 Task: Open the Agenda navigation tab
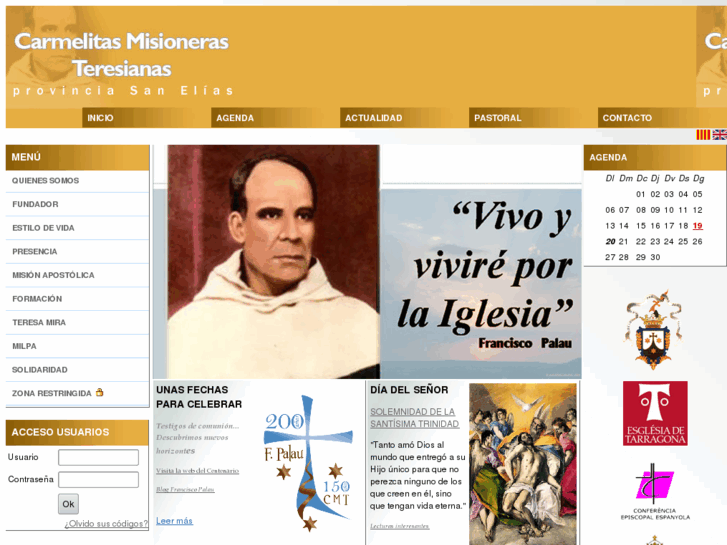tap(235, 118)
